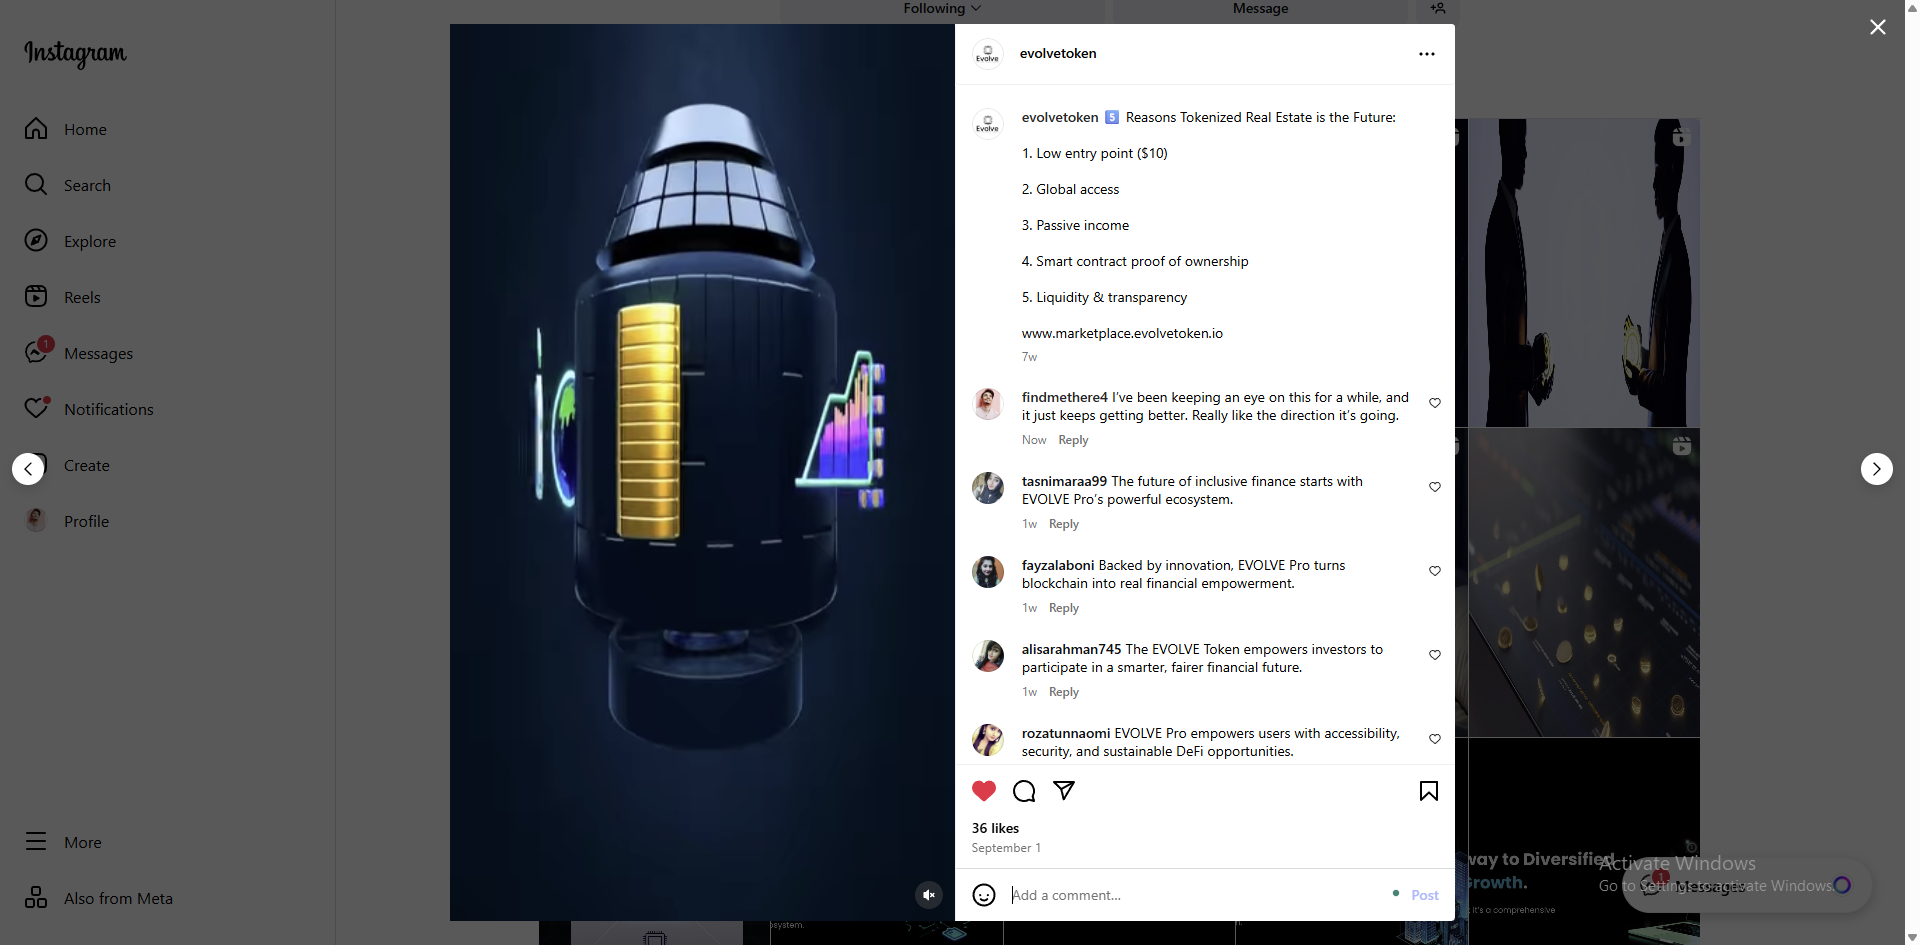Reply to fayzalaboni's comment
1920x945 pixels.
[x=1064, y=608]
